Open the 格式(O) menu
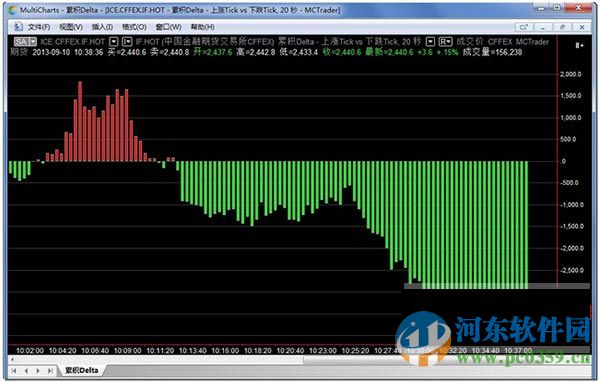 pos(134,27)
